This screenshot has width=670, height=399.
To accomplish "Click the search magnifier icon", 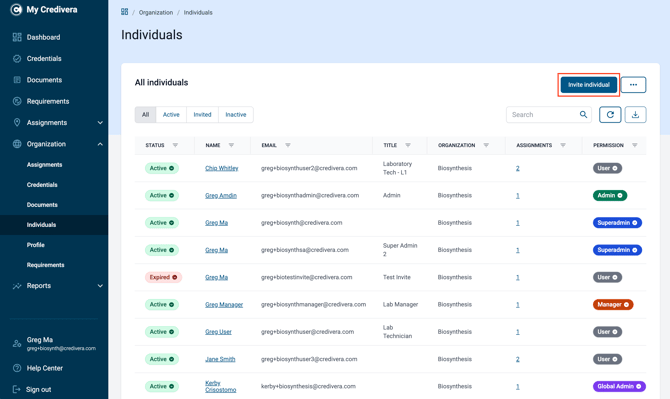I will [x=583, y=114].
